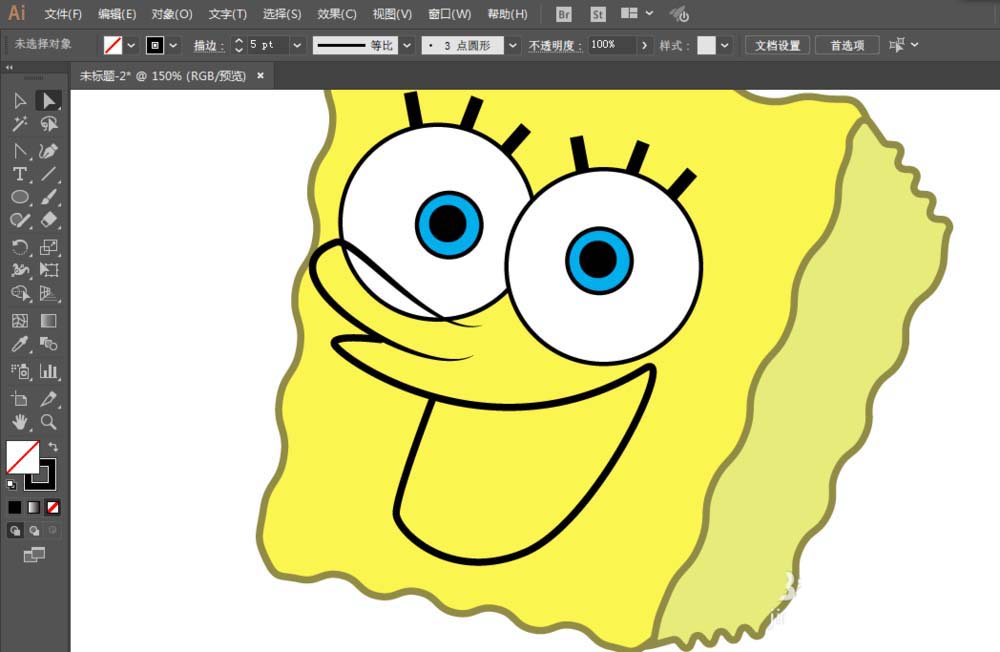The height and width of the screenshot is (652, 1000).
Task: Select the Ellipse shape tool
Action: point(19,197)
